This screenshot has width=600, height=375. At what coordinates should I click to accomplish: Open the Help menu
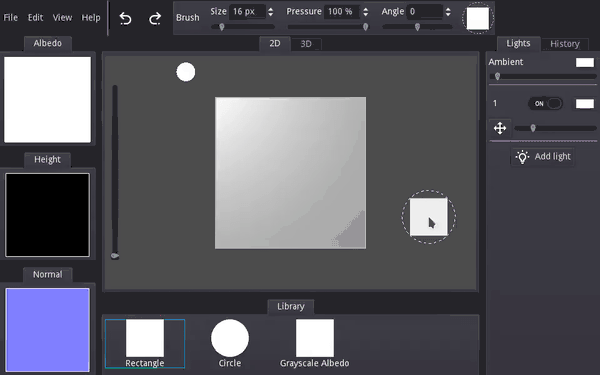click(91, 18)
